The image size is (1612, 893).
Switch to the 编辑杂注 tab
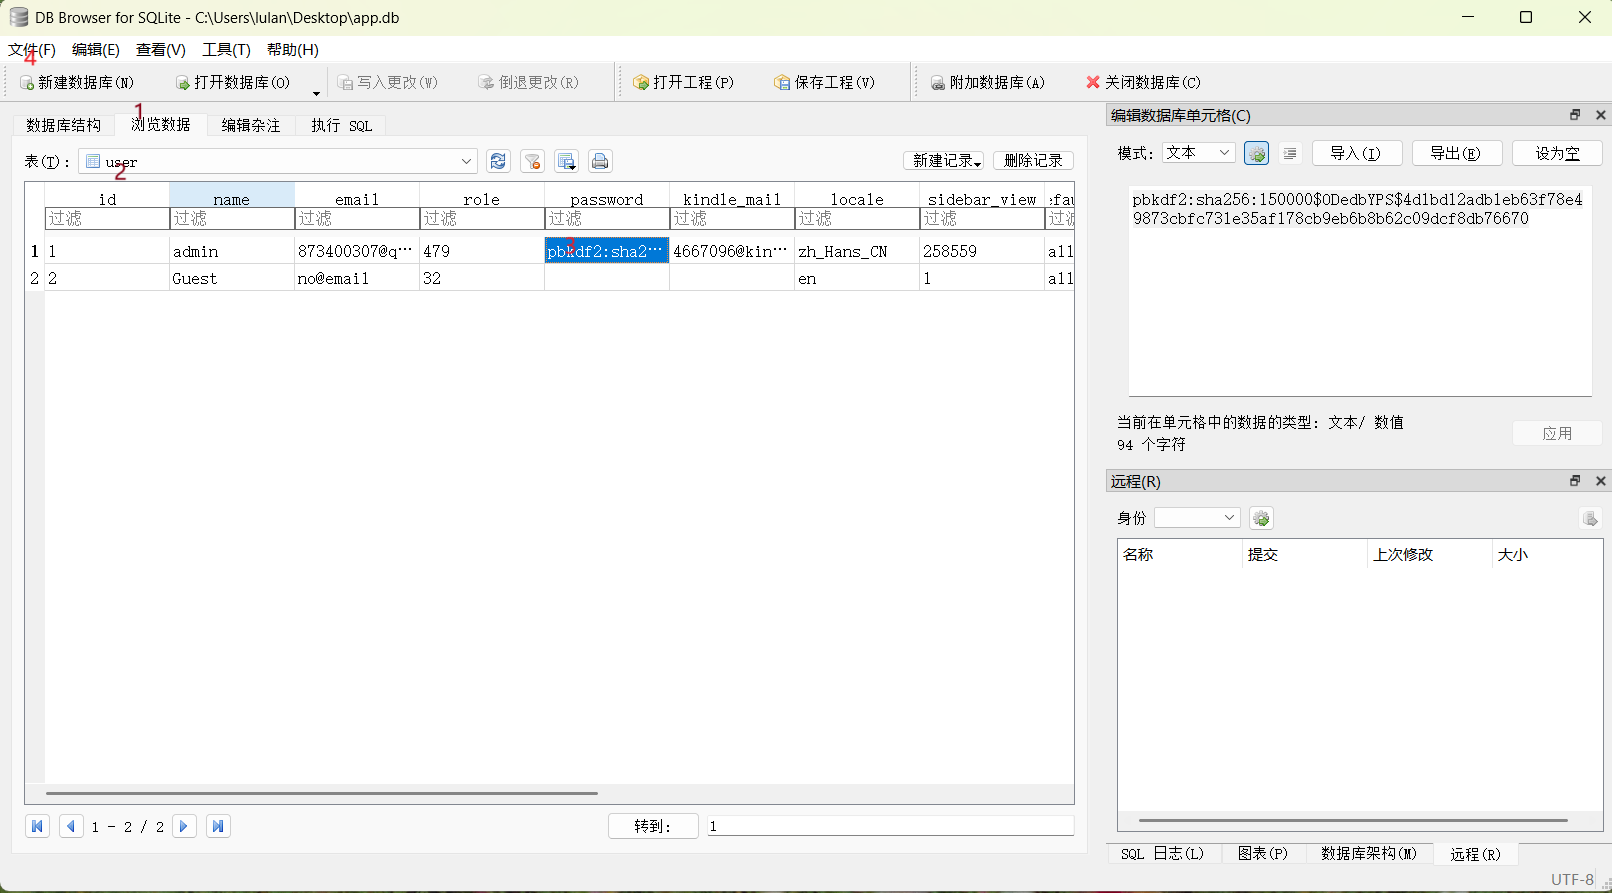coord(251,125)
